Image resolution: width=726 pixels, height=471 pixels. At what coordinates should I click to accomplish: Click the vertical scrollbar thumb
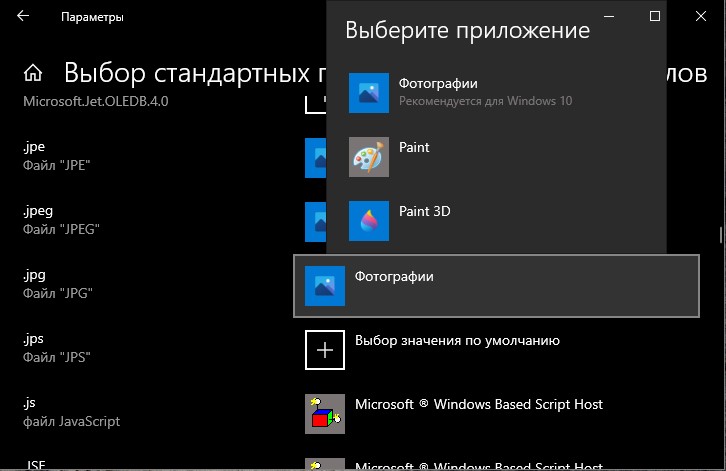click(721, 235)
